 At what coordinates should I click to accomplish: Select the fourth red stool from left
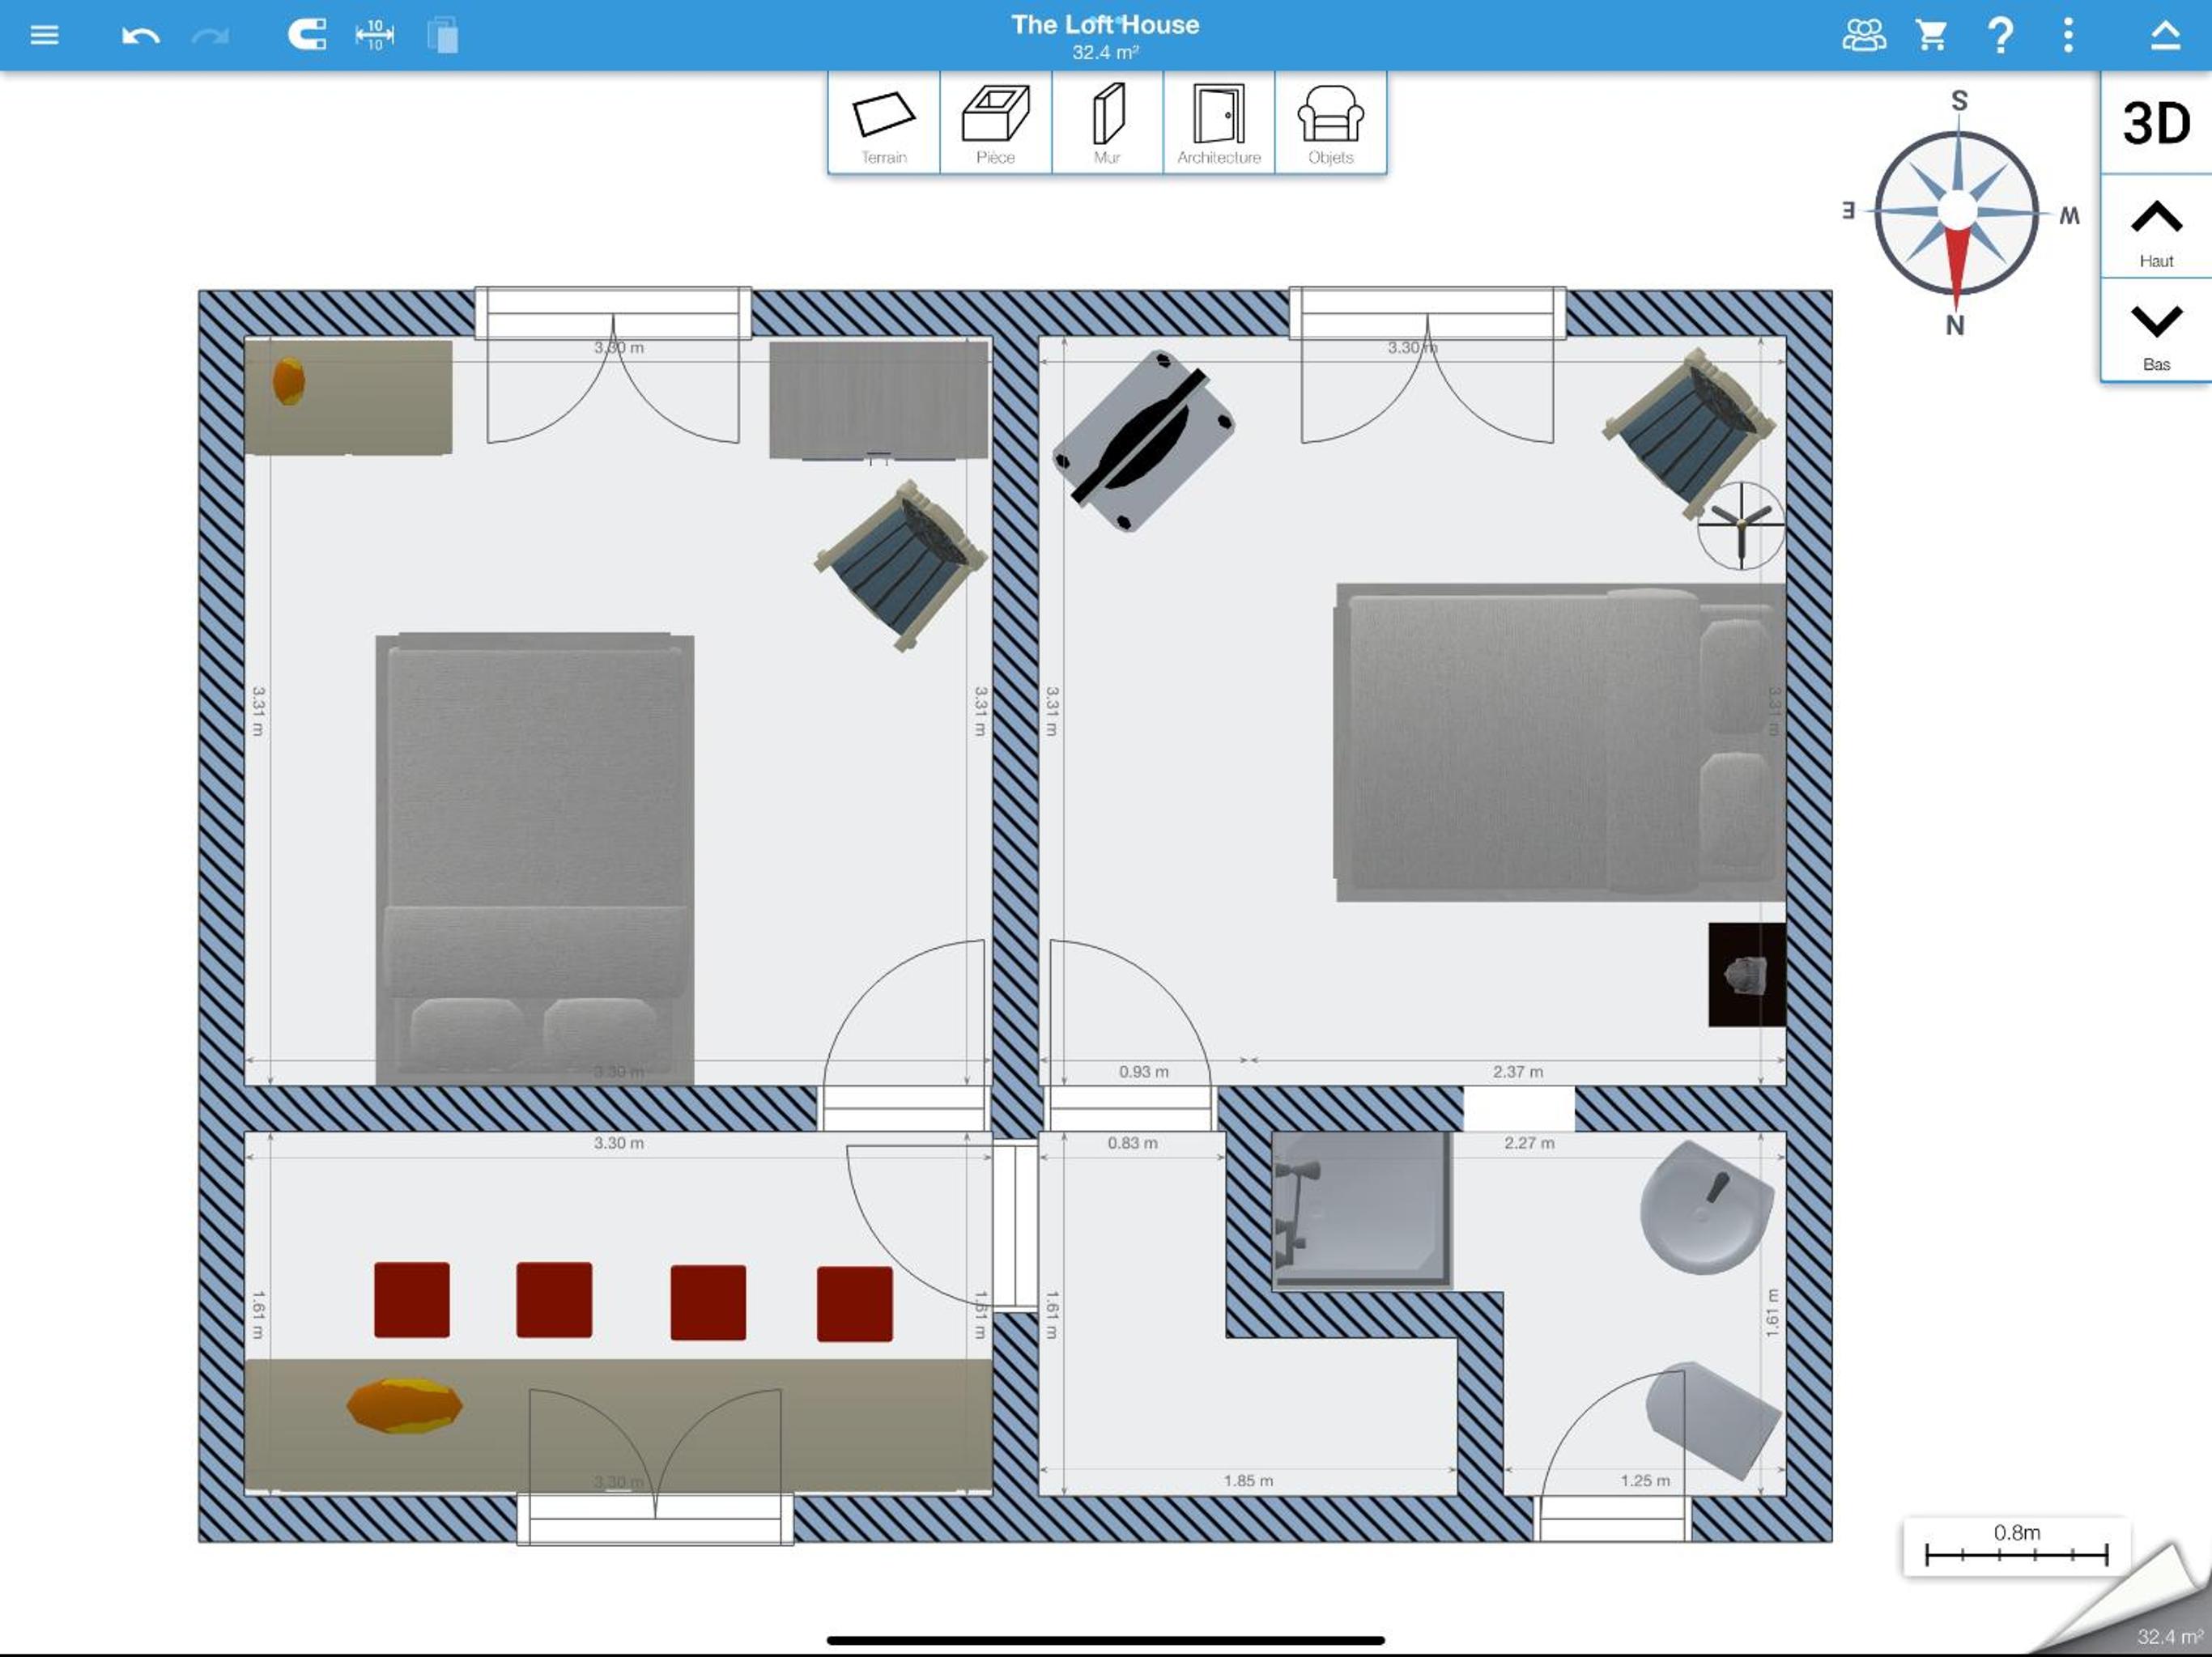click(x=855, y=1304)
